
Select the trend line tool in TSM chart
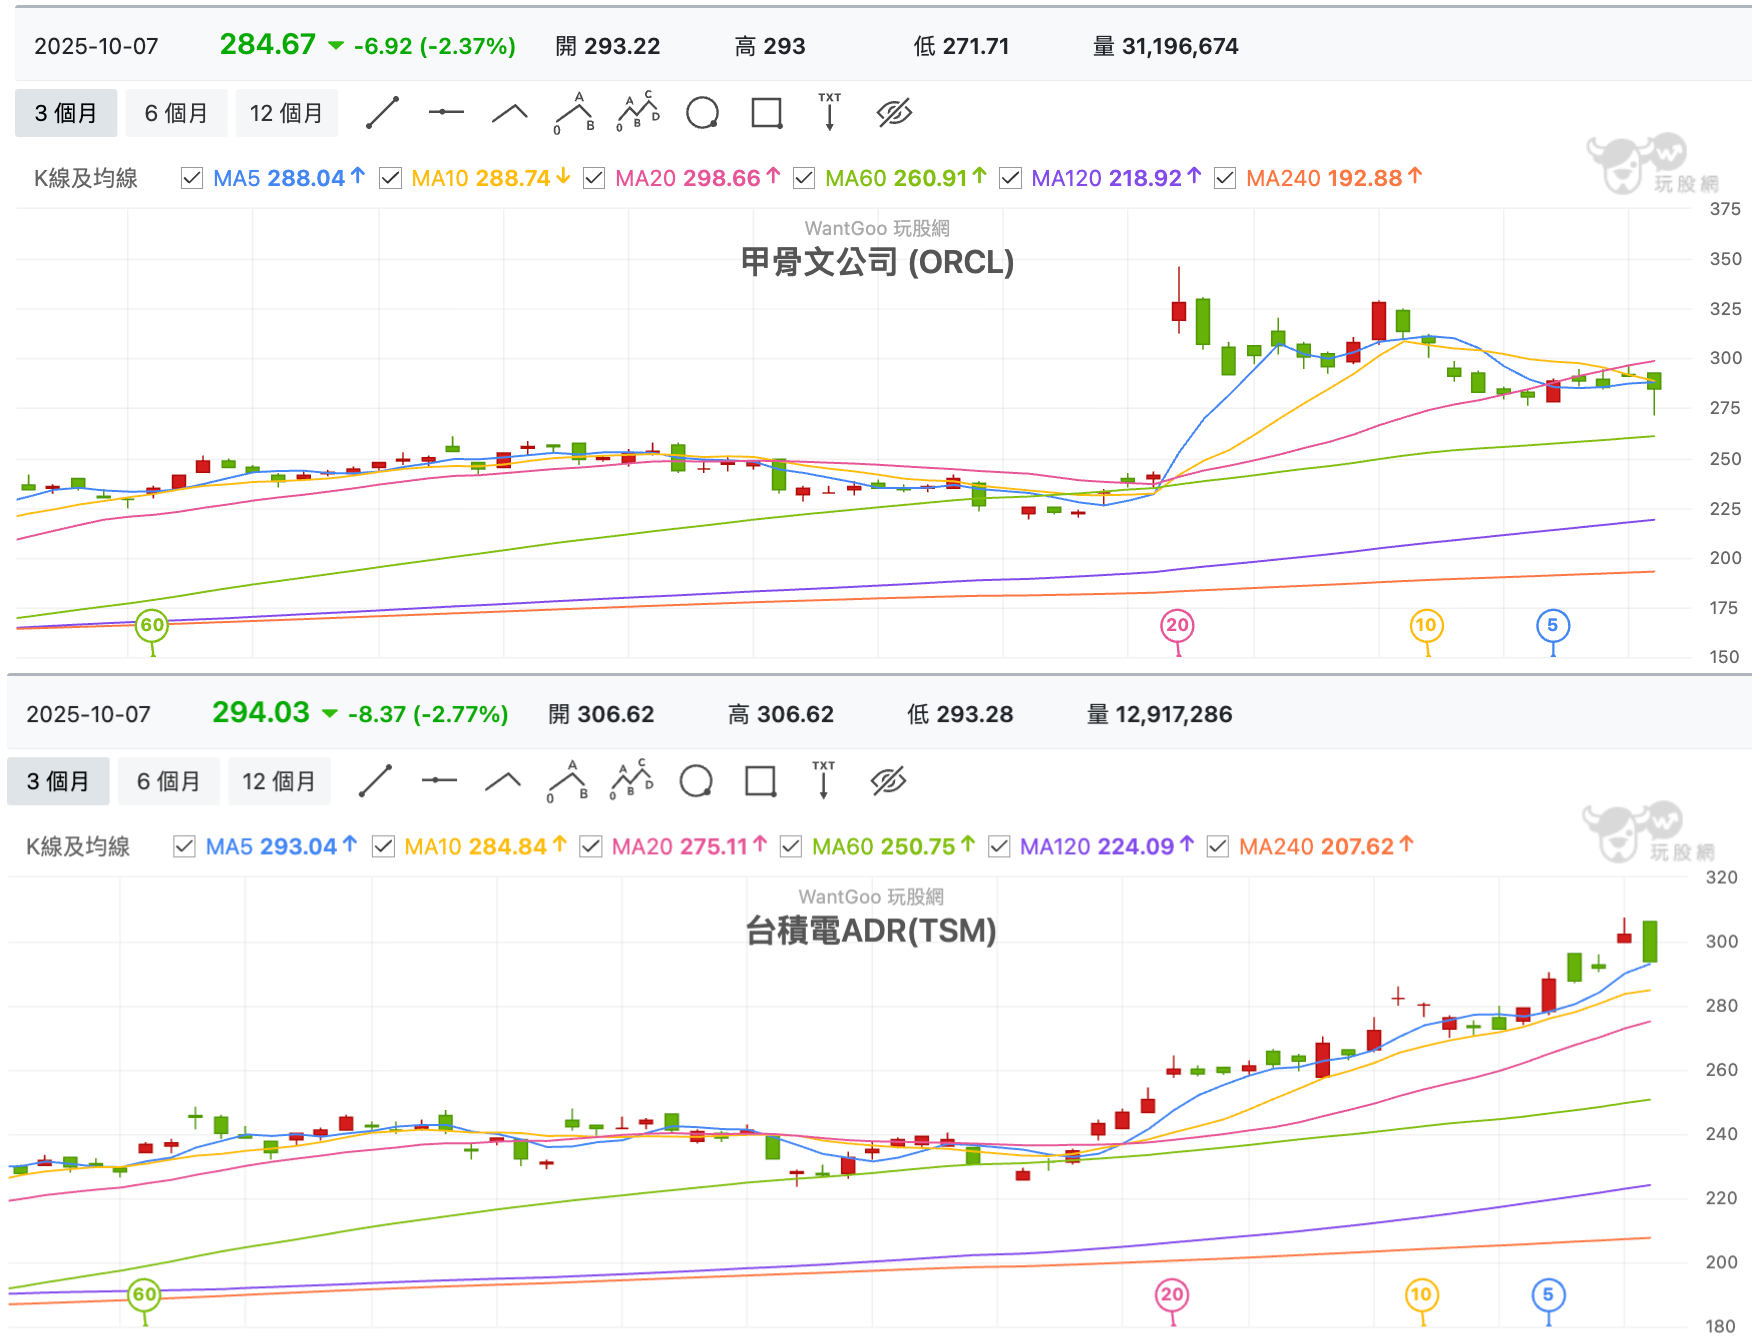[375, 781]
